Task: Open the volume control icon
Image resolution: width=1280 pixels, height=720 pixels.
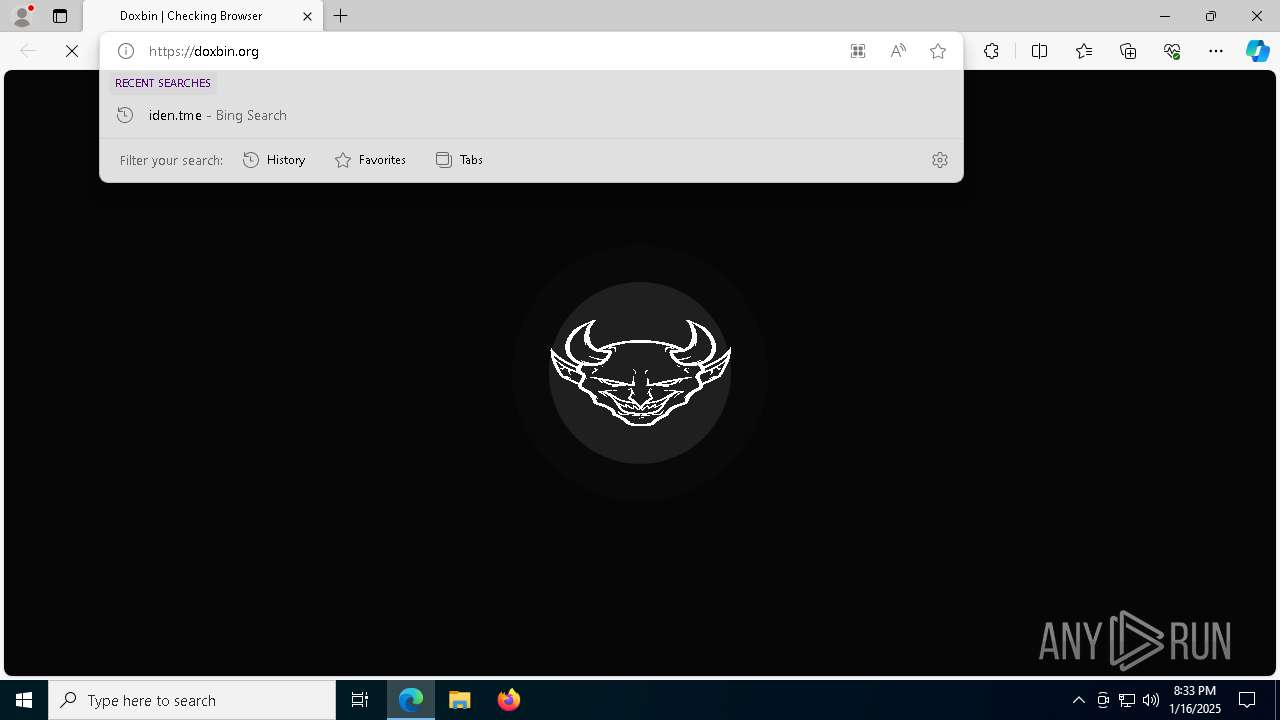Action: [x=1151, y=700]
